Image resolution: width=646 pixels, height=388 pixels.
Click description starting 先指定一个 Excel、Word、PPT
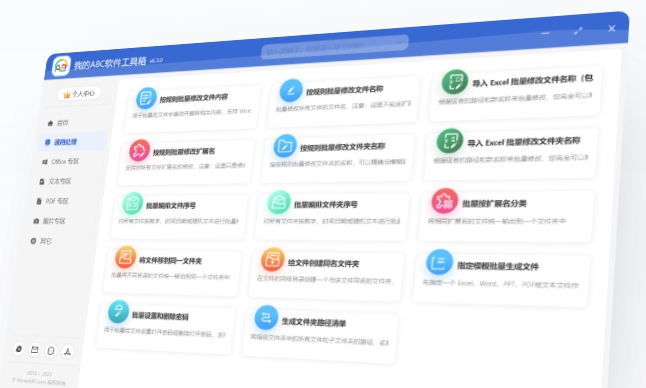coord(501,284)
